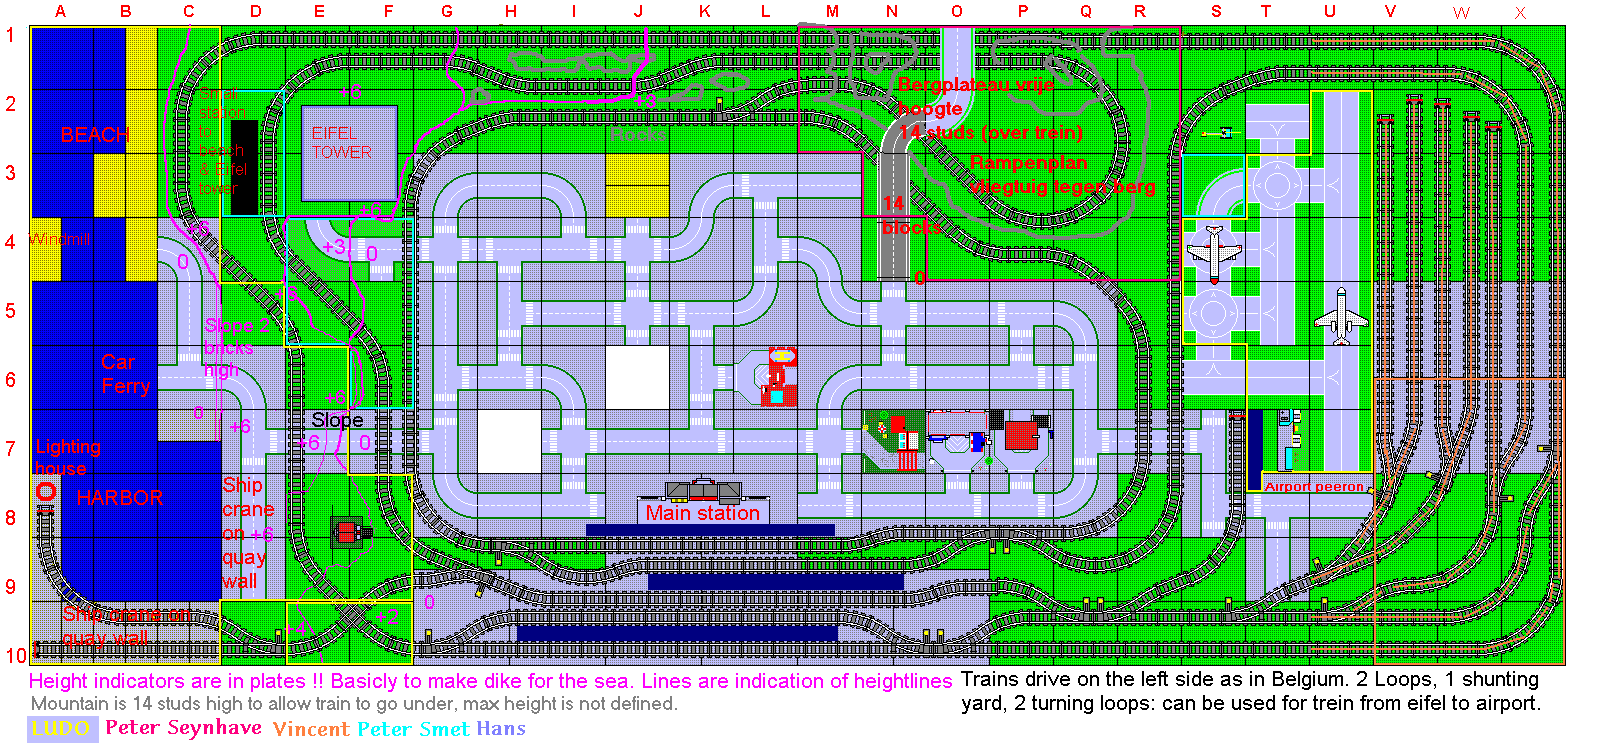
Task: Click the BEACH label
Action: [95, 134]
